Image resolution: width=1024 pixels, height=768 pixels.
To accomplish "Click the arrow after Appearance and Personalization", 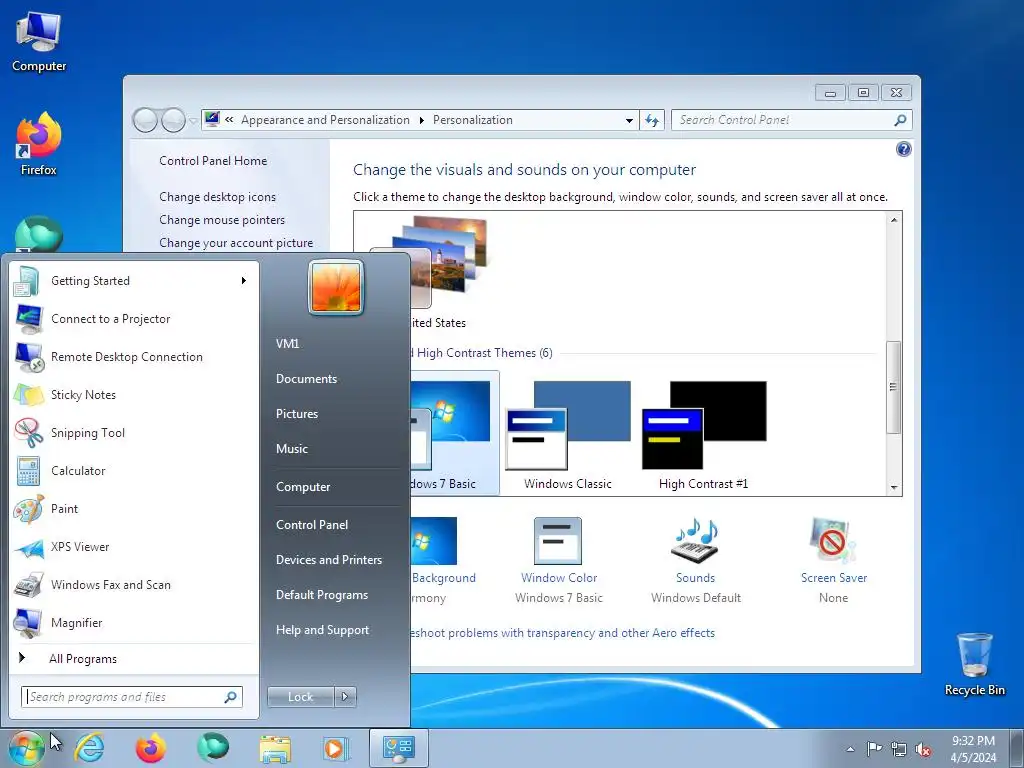I will pos(421,120).
